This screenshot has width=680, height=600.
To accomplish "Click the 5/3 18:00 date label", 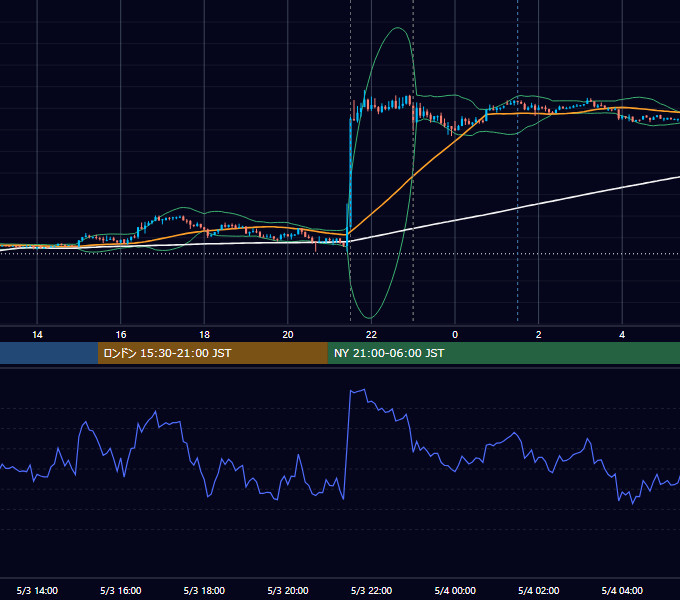I will (204, 590).
